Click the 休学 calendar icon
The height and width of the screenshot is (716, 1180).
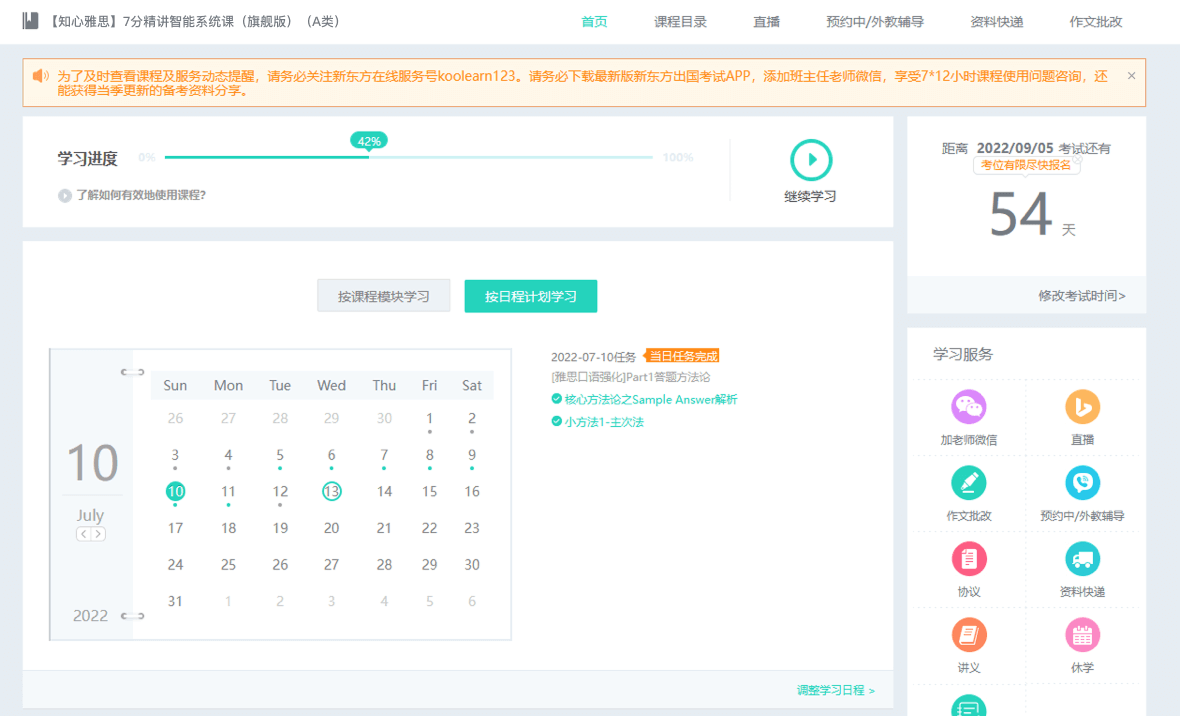[x=1082, y=635]
